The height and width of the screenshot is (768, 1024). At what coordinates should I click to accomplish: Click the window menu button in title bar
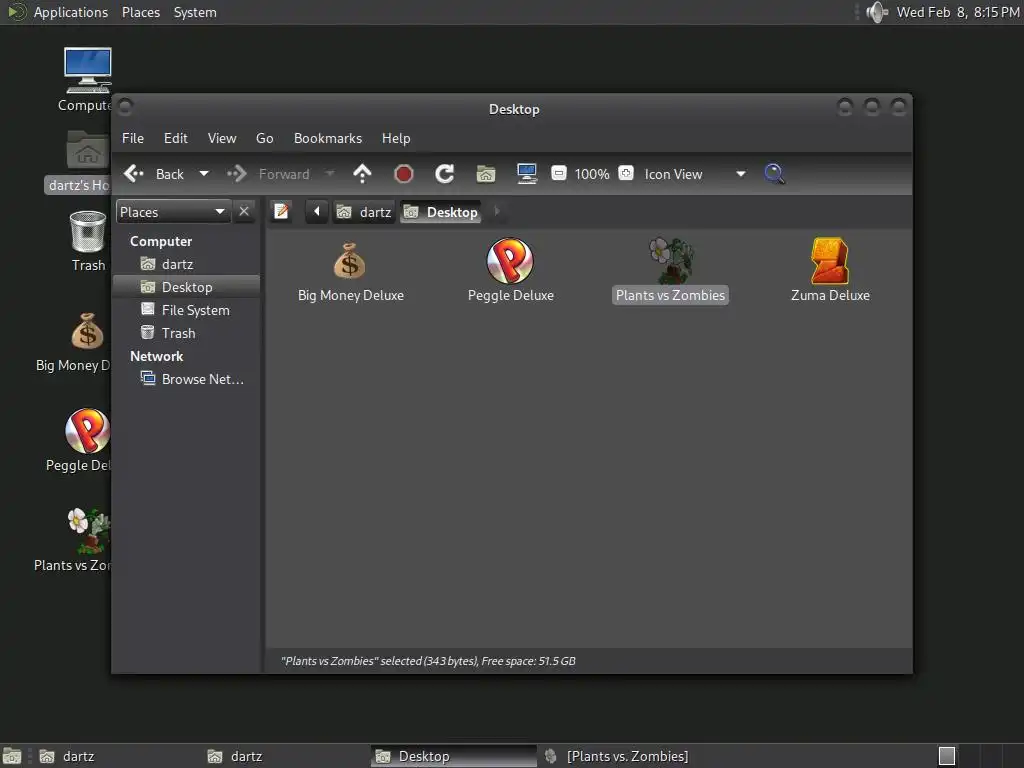pyautogui.click(x=126, y=106)
